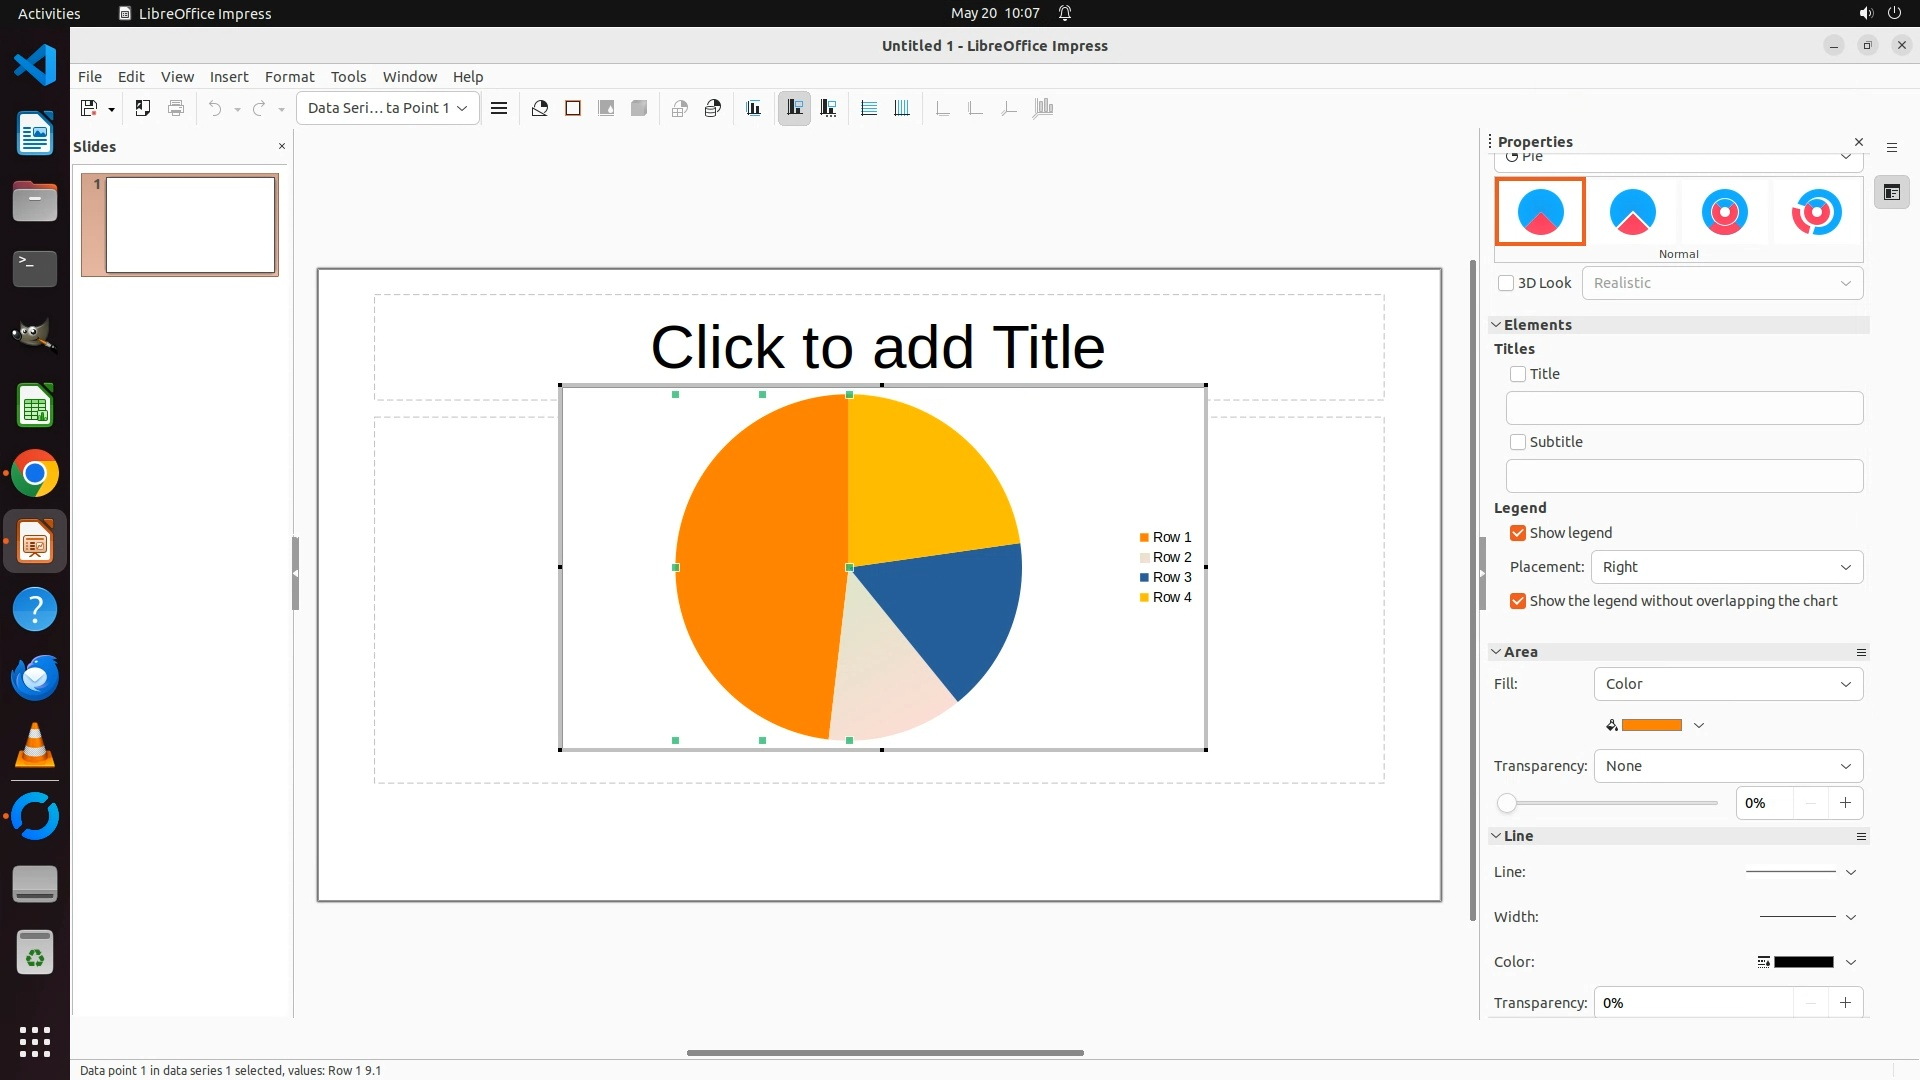Uncheck the Show legend checkbox
Image resolution: width=1920 pixels, height=1080 pixels.
click(x=1518, y=533)
